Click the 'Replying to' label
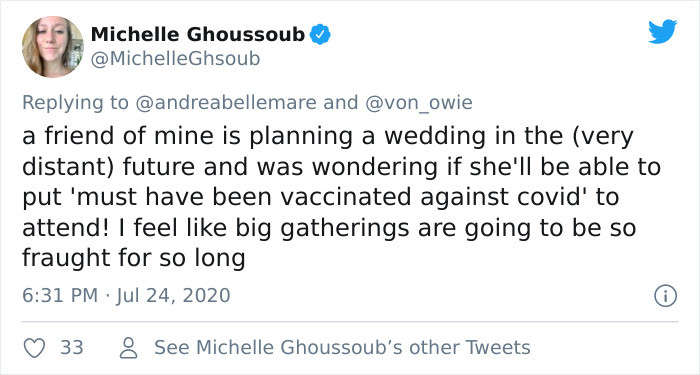The image size is (700, 375). [x=75, y=103]
